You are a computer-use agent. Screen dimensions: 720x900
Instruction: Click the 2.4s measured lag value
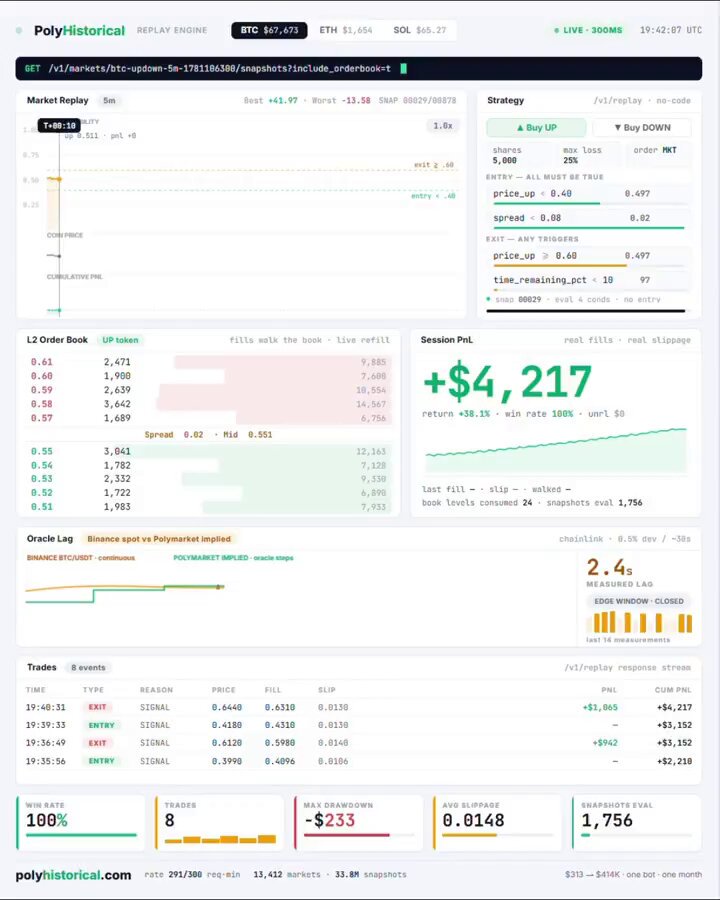pos(609,568)
